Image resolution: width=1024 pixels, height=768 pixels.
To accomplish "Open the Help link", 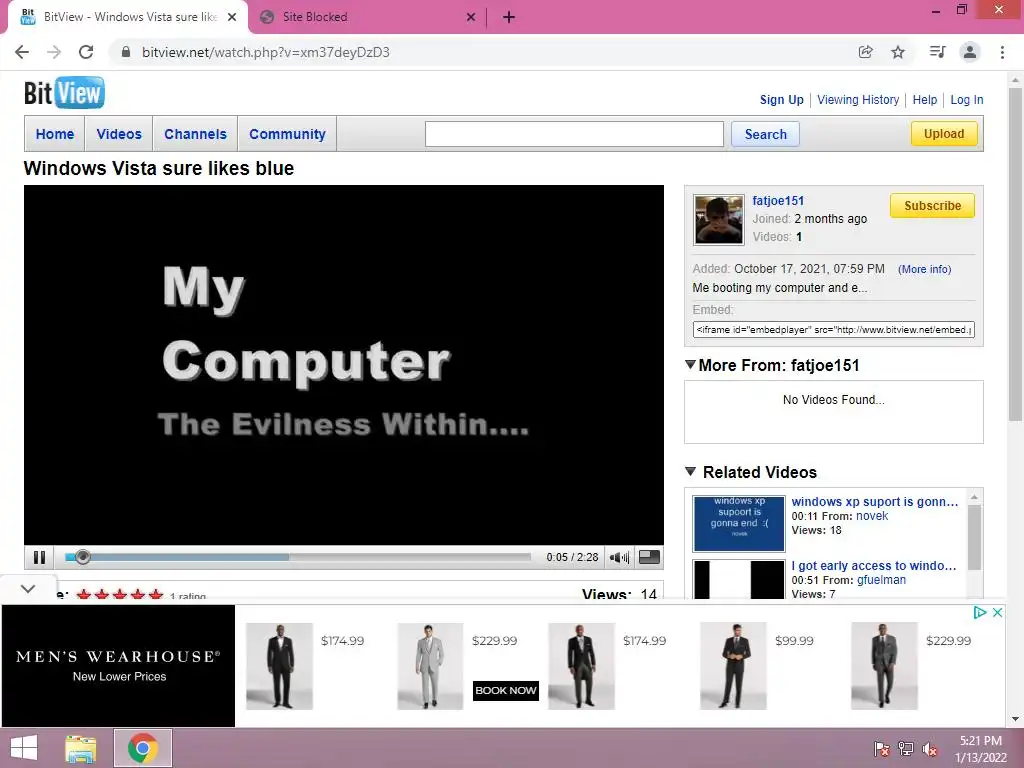I will pos(925,100).
